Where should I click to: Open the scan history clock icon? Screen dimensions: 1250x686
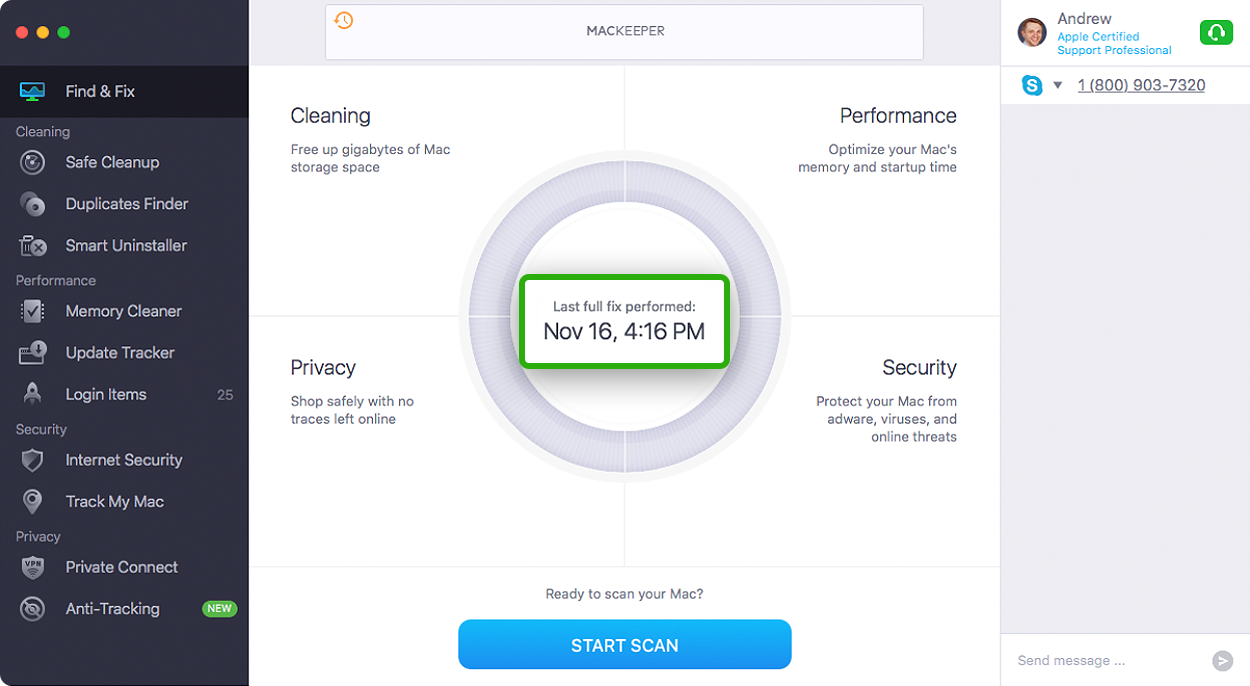pyautogui.click(x=344, y=20)
